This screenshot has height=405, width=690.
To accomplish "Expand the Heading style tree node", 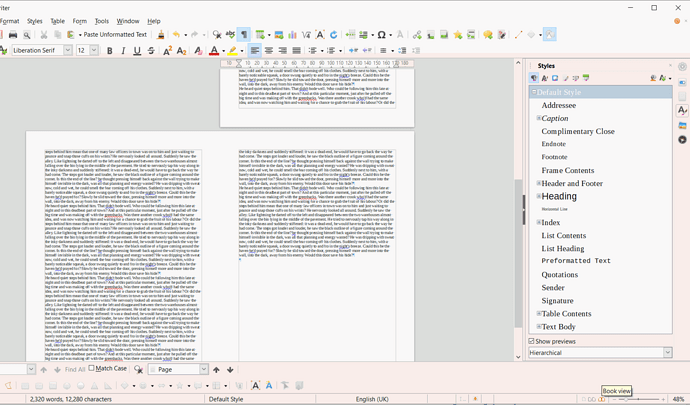I will pos(539,196).
